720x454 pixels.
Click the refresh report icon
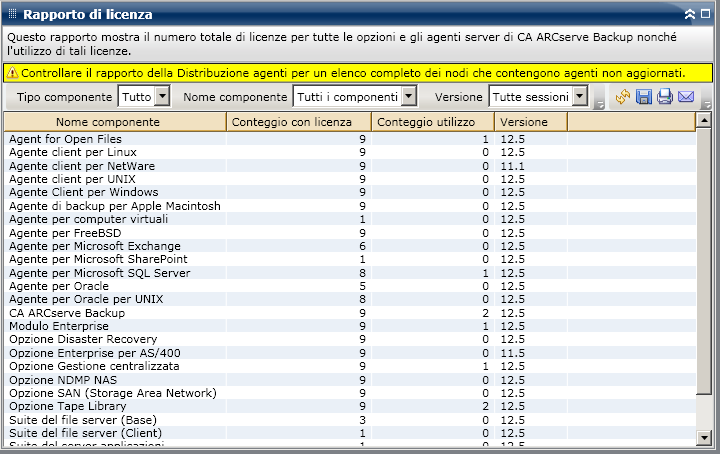point(623,97)
